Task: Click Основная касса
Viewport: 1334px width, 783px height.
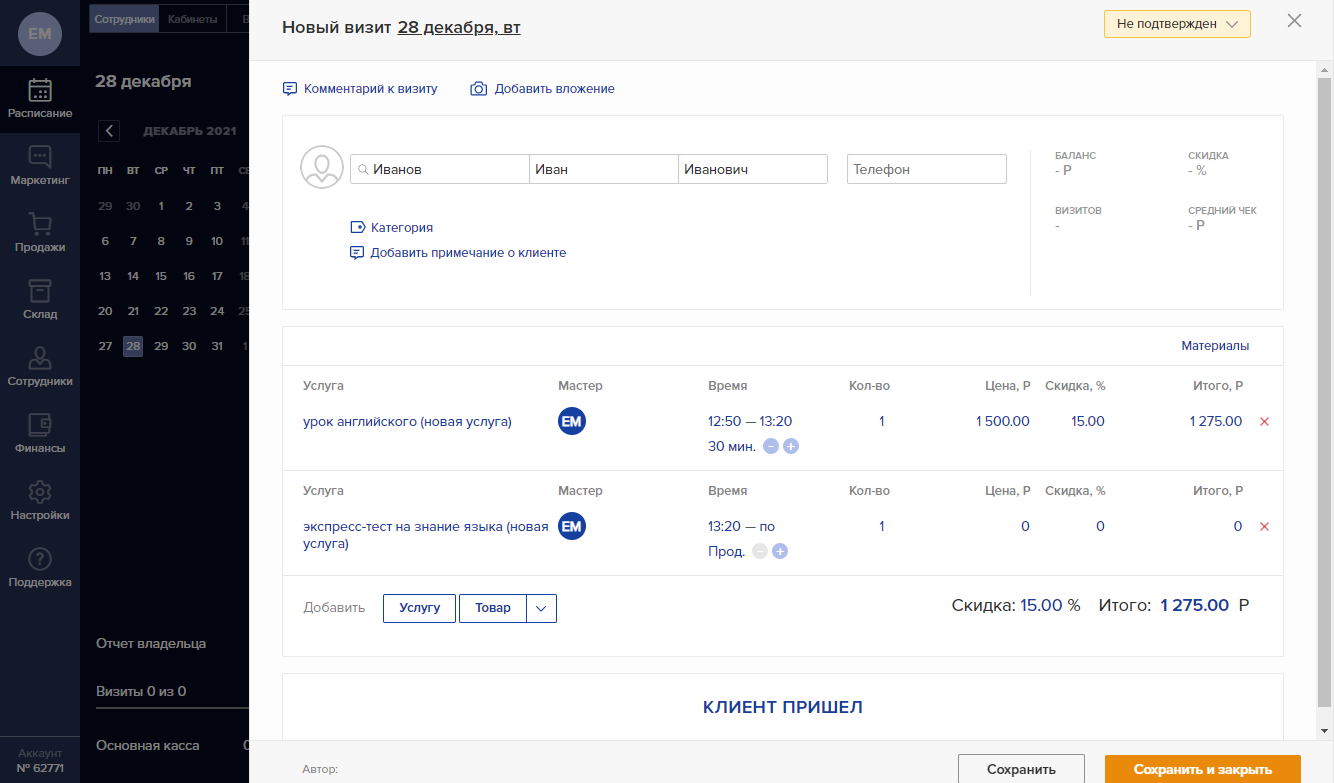Action: coord(148,745)
